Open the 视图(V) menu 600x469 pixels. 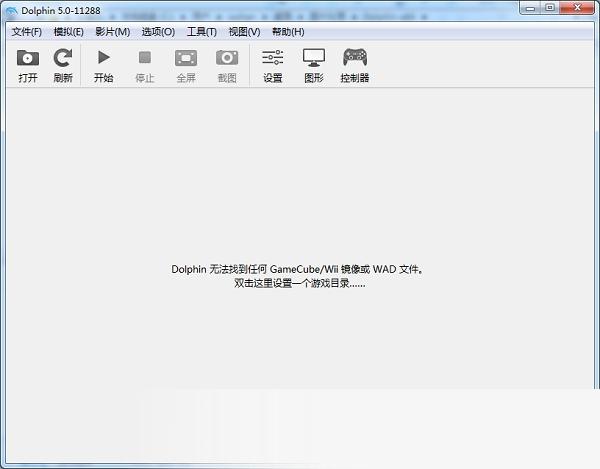click(x=245, y=32)
